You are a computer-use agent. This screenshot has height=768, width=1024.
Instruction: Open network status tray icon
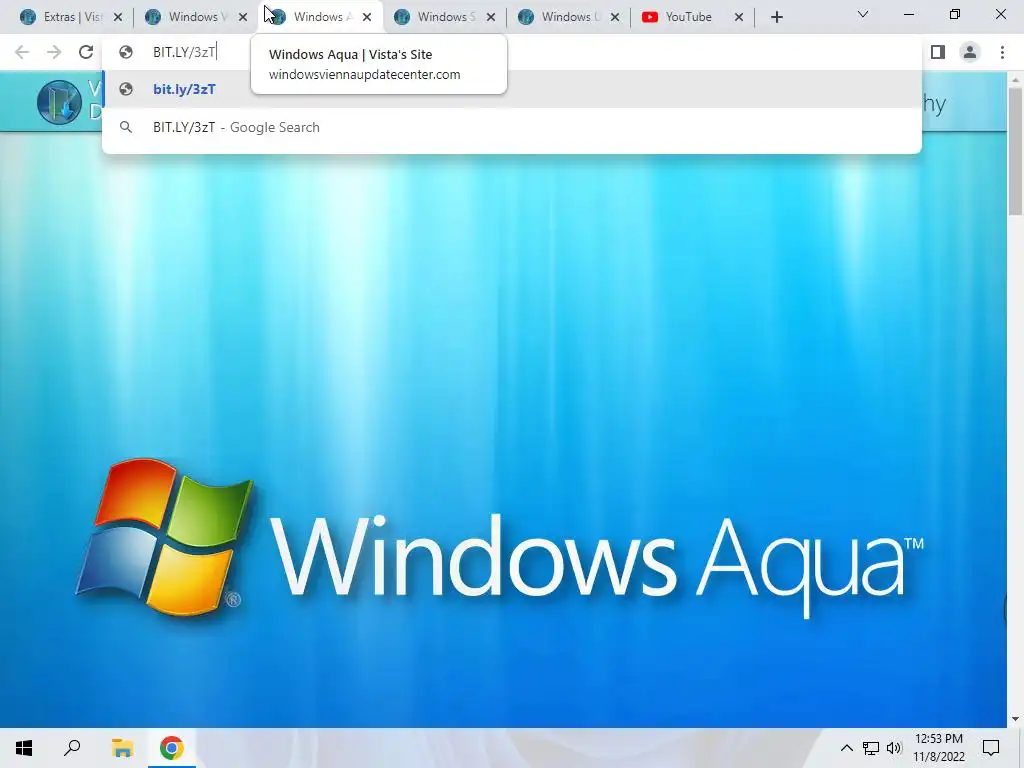[x=871, y=748]
